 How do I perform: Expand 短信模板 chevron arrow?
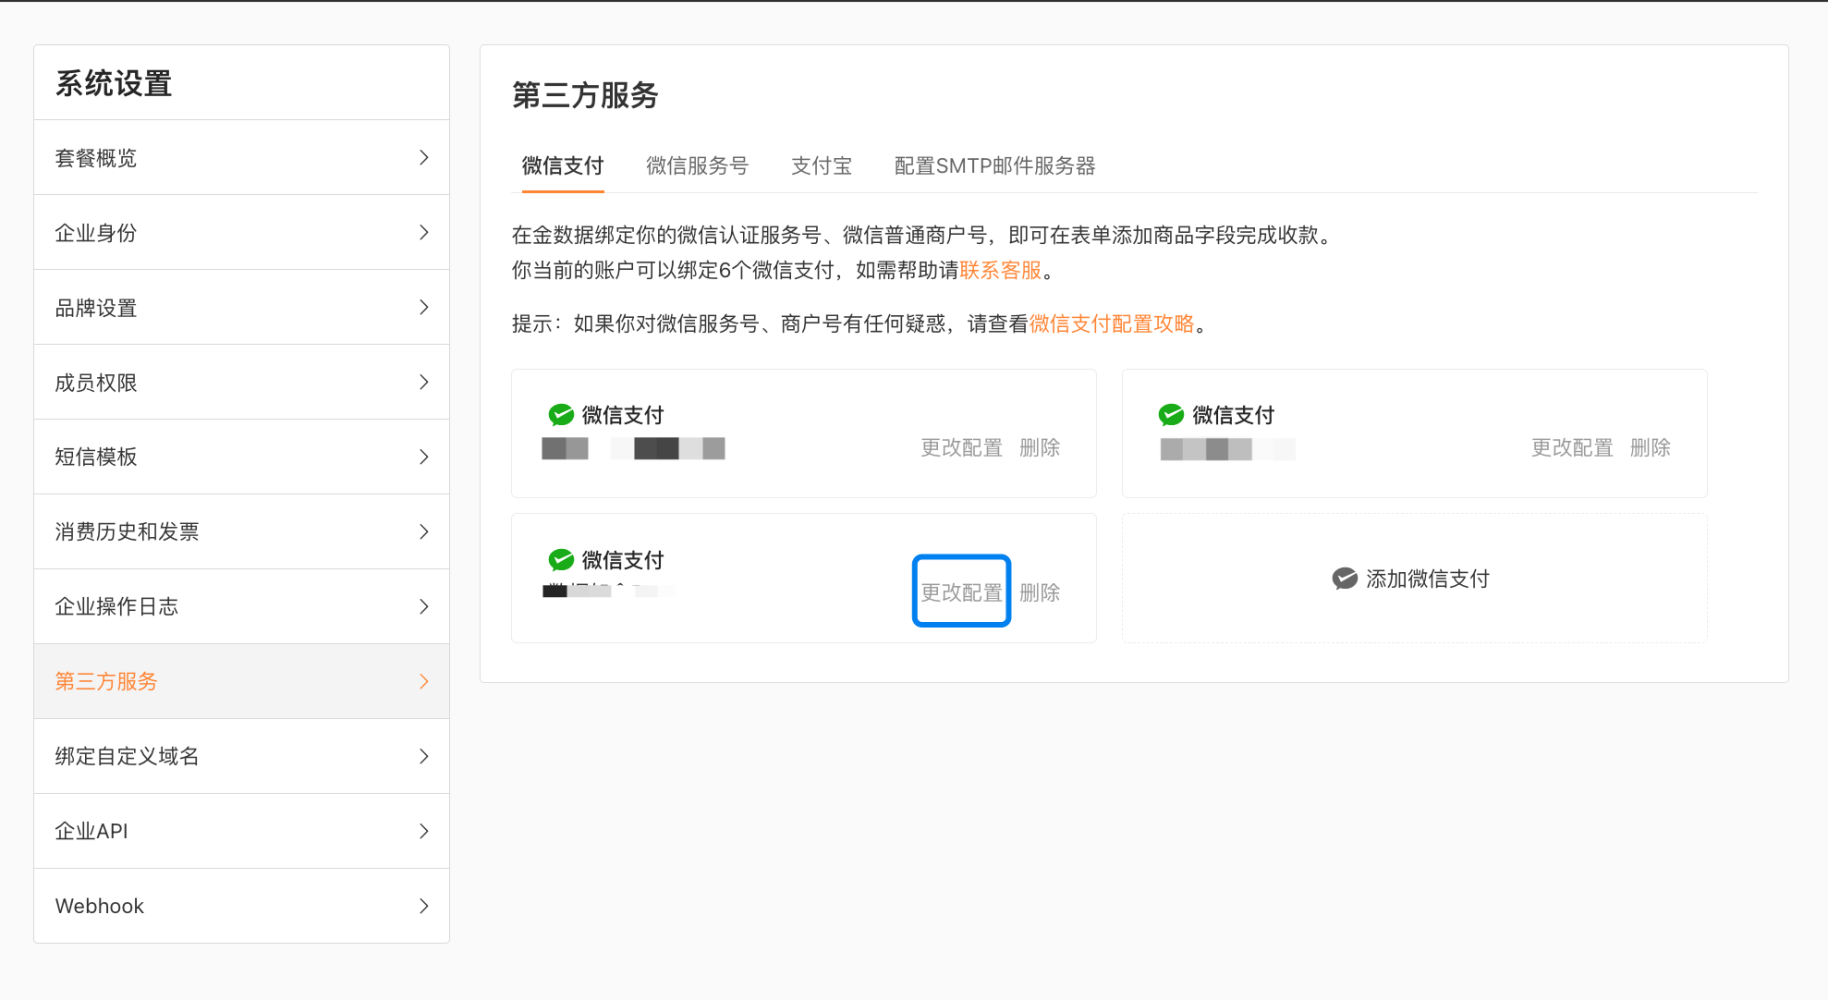[x=424, y=457]
